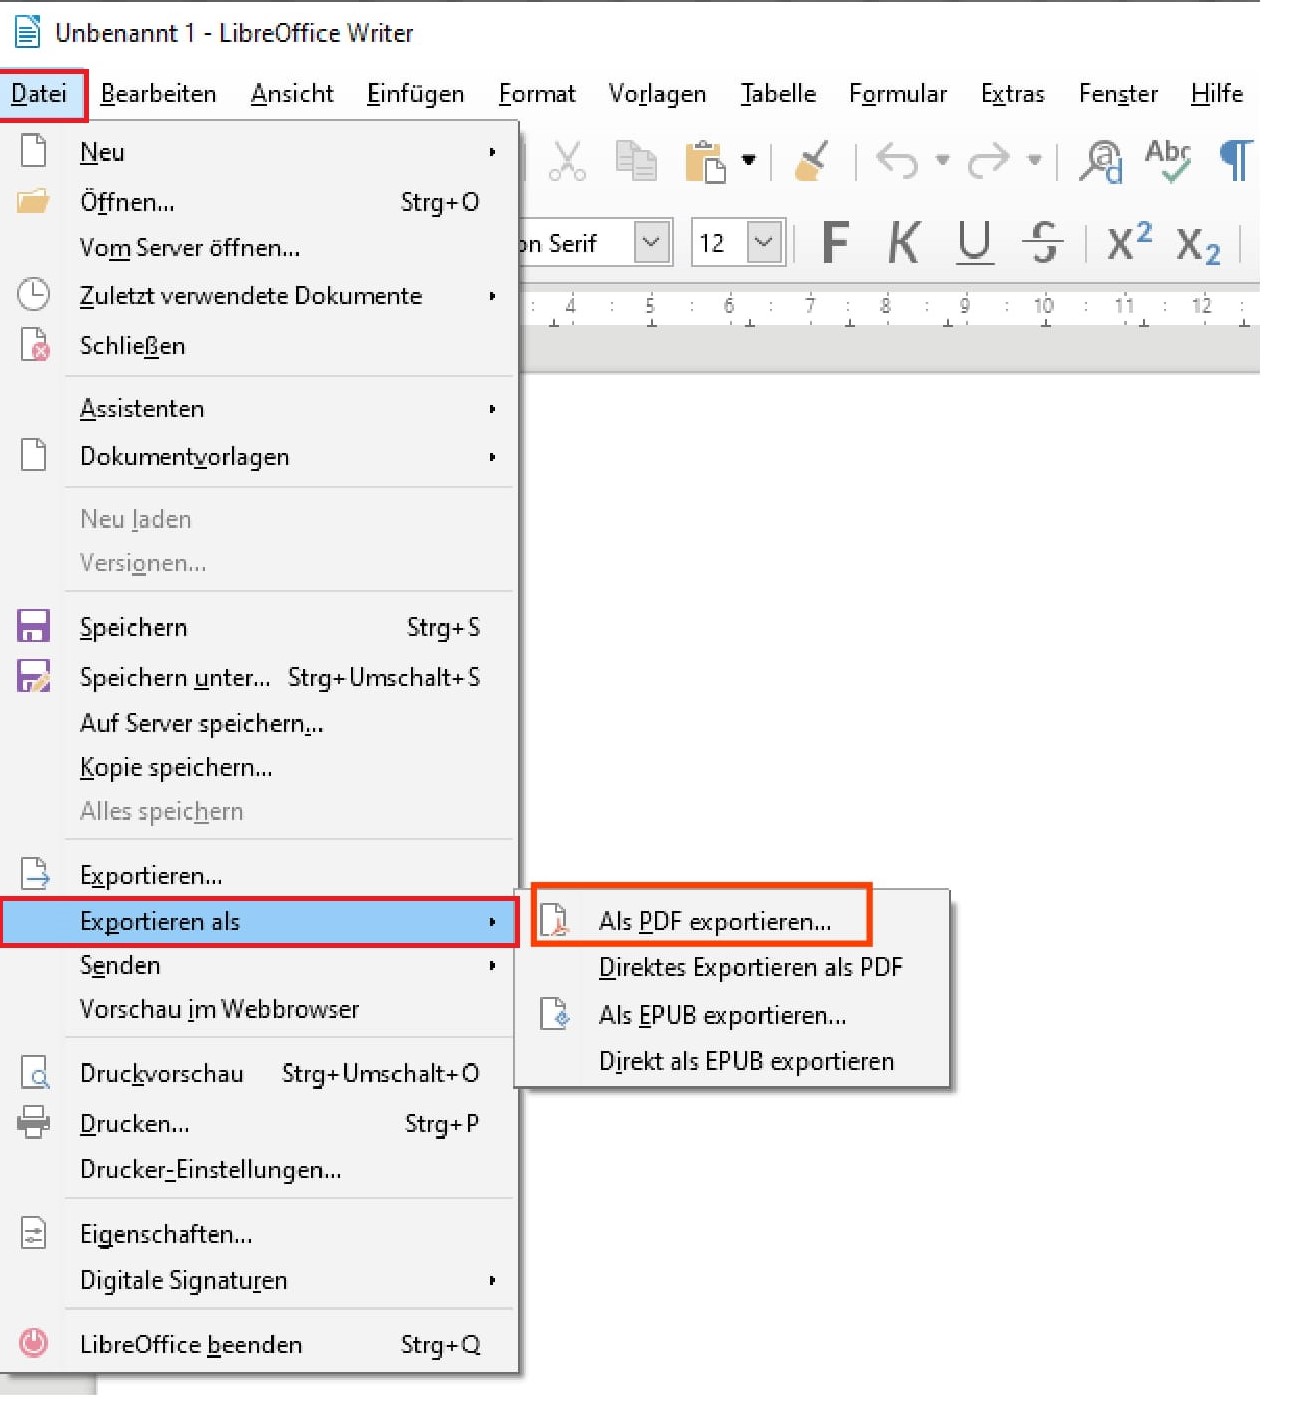
Task: Expand the Senden submenu
Action: click(259, 965)
